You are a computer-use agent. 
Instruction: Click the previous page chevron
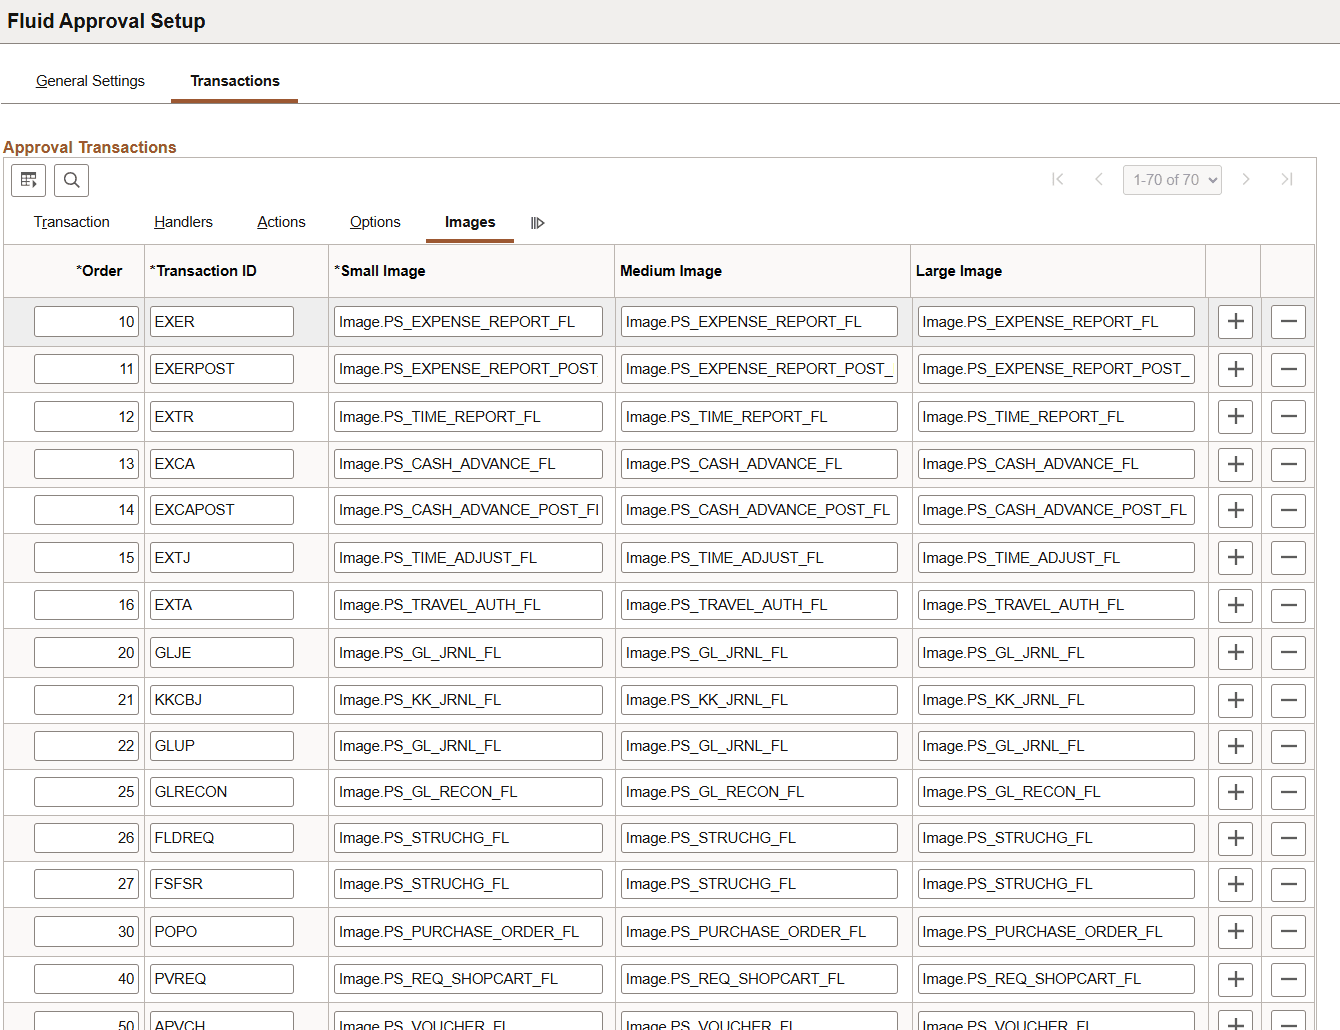click(1098, 179)
